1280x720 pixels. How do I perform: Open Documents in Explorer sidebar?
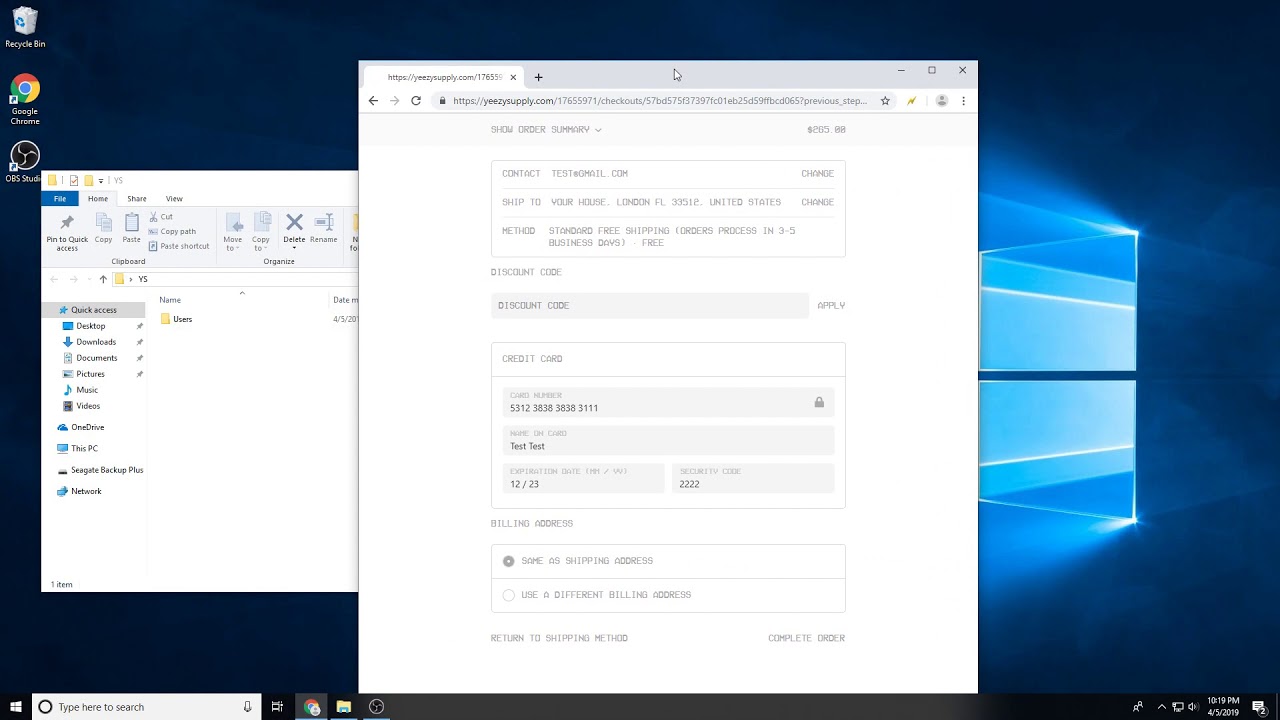coord(96,358)
